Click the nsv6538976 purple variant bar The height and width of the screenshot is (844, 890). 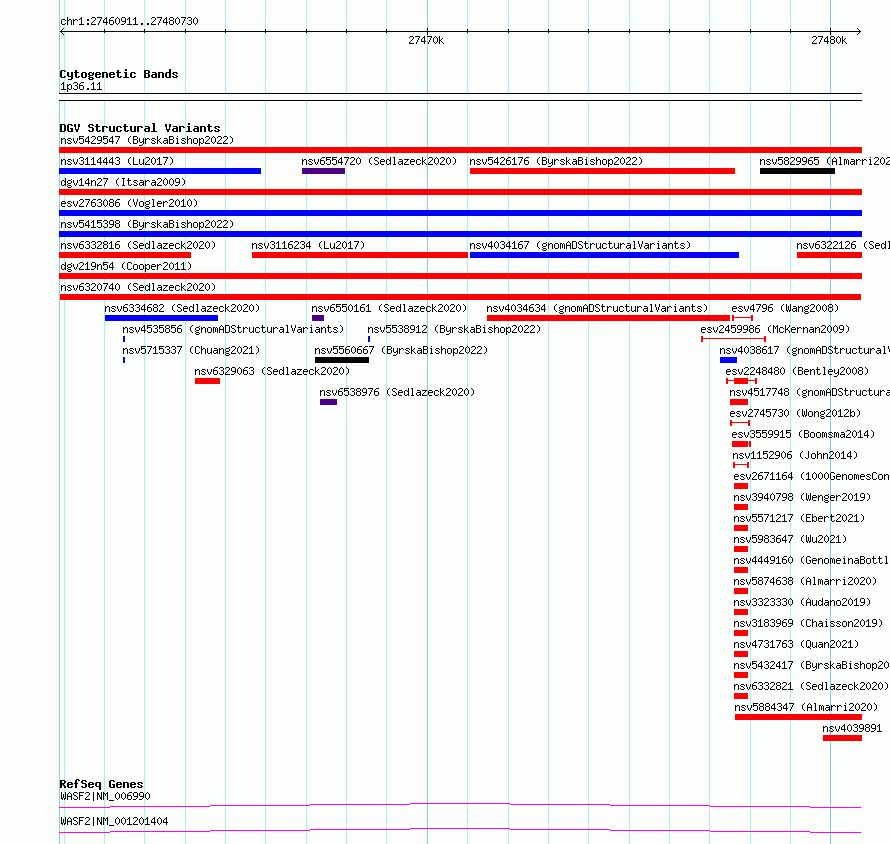tap(328, 402)
